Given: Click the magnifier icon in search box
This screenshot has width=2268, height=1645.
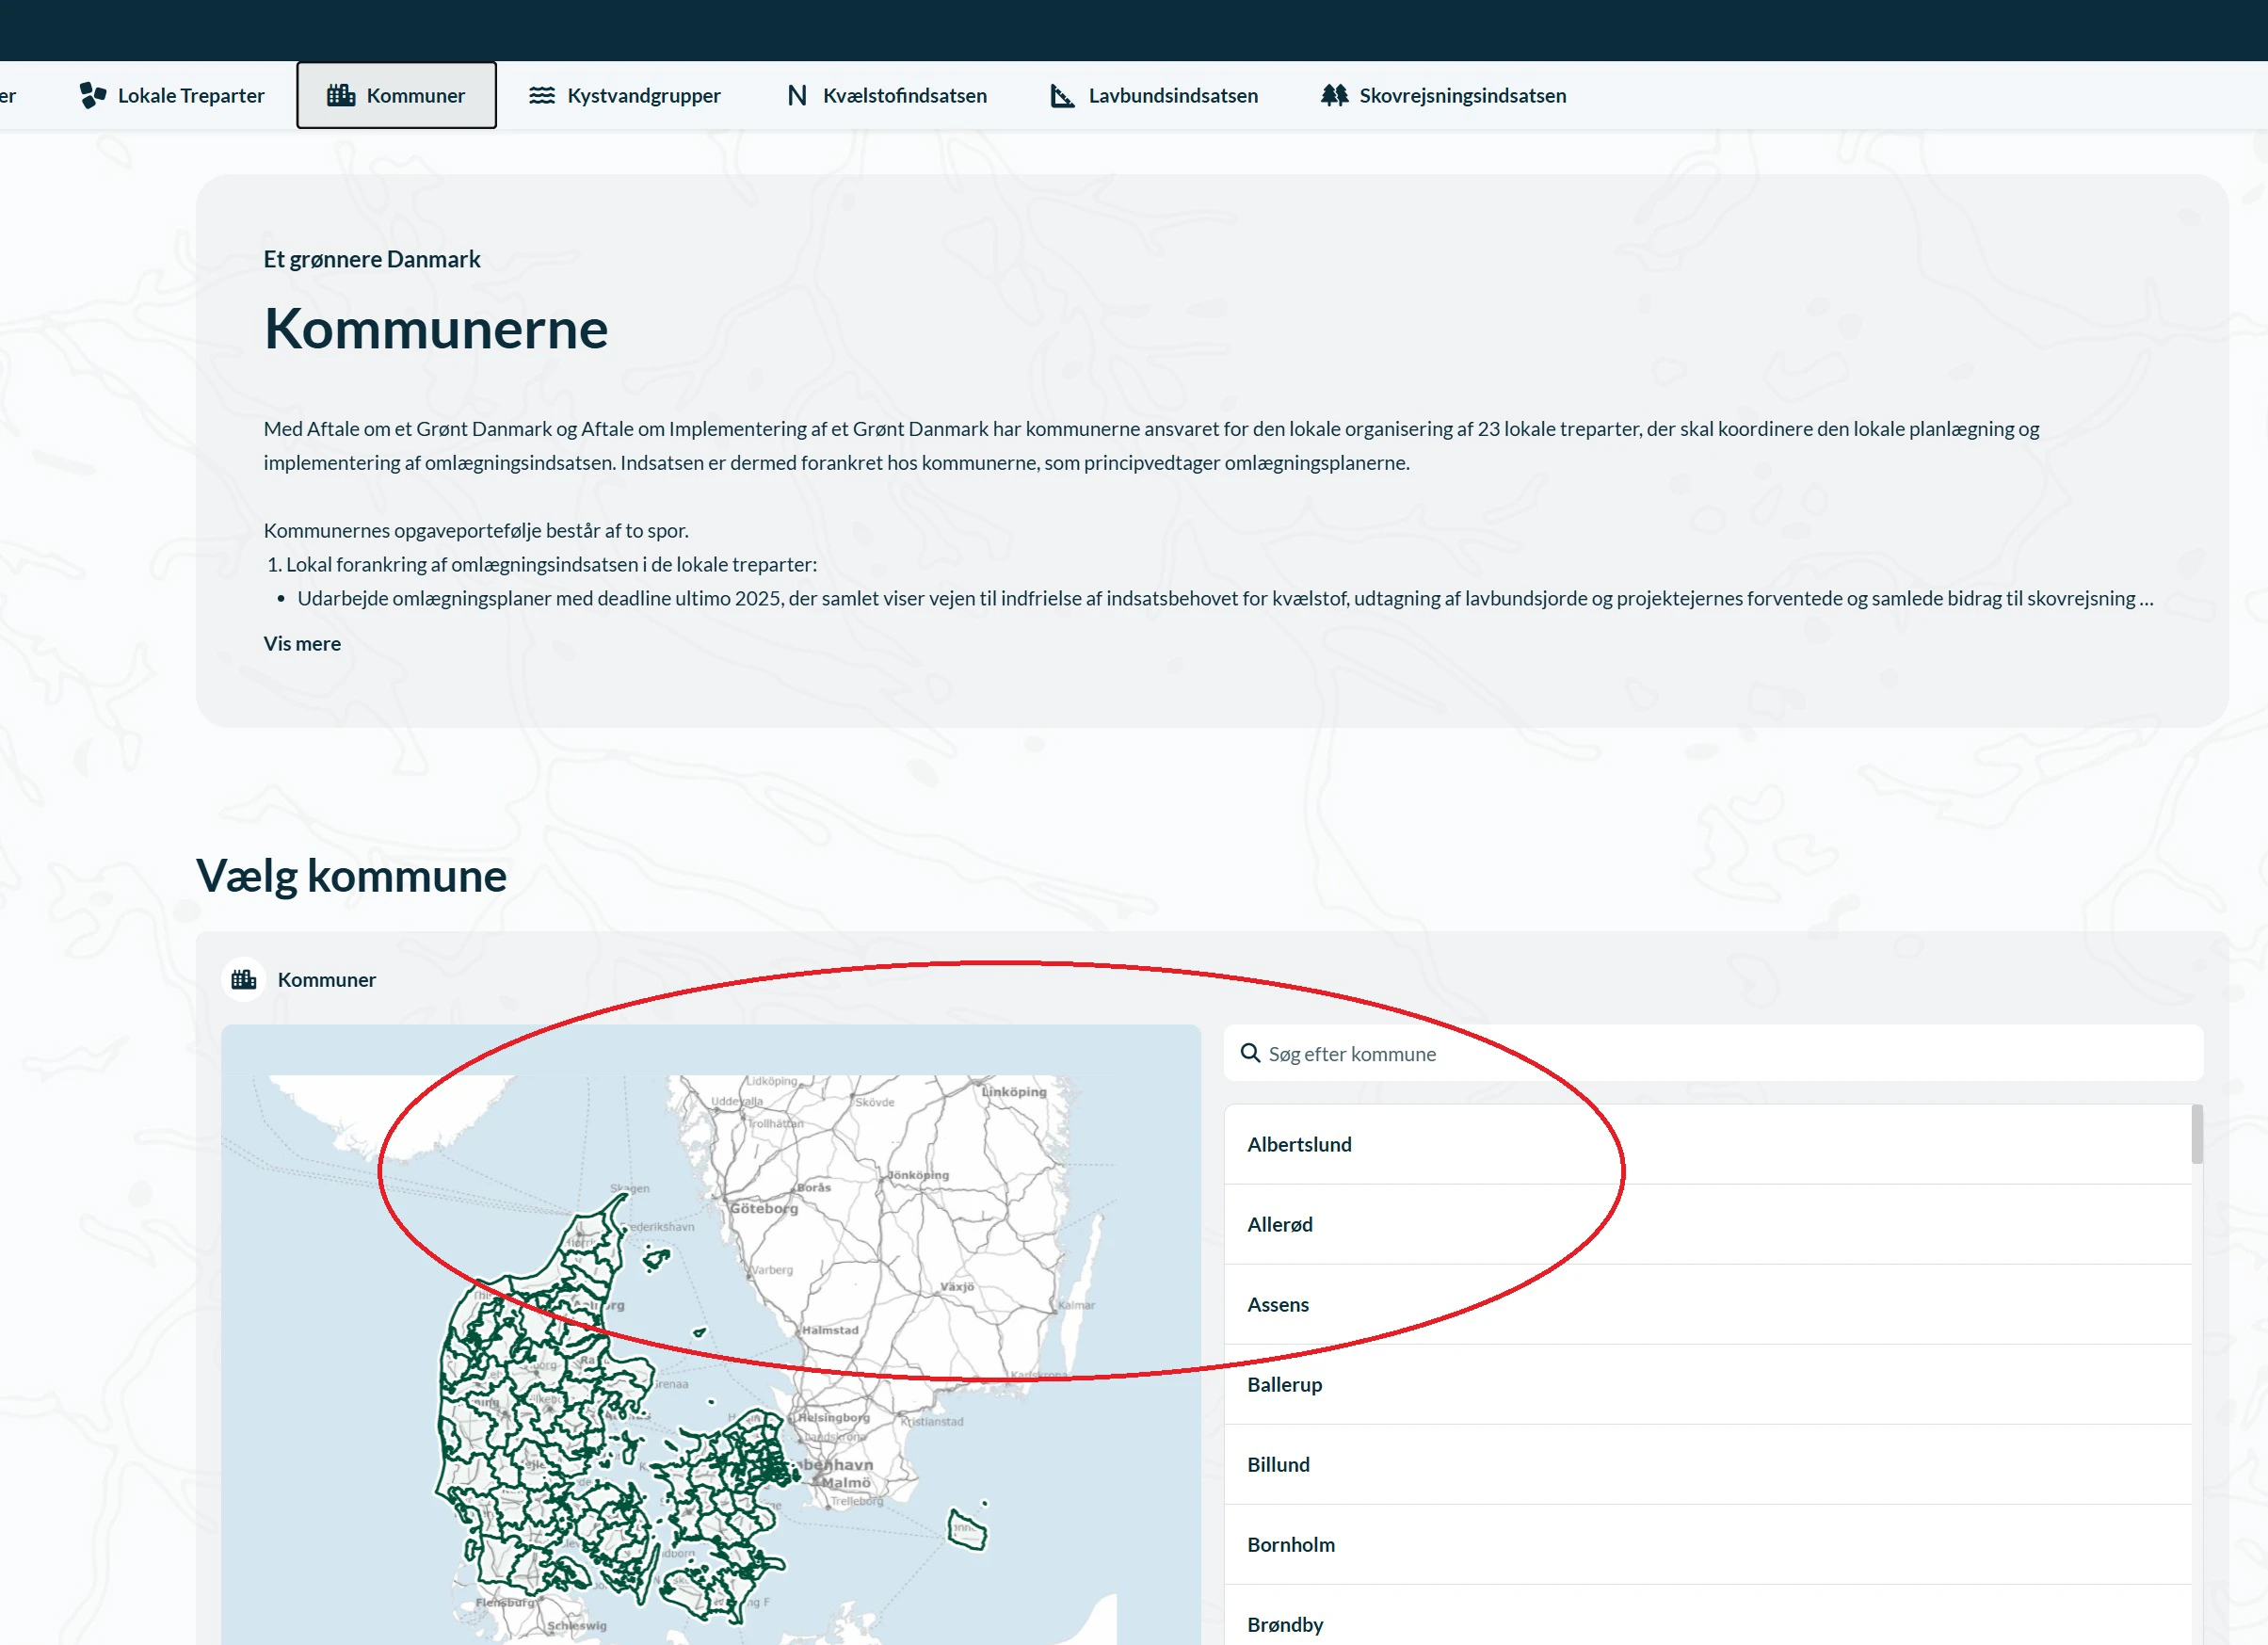Looking at the screenshot, I should click(1250, 1053).
